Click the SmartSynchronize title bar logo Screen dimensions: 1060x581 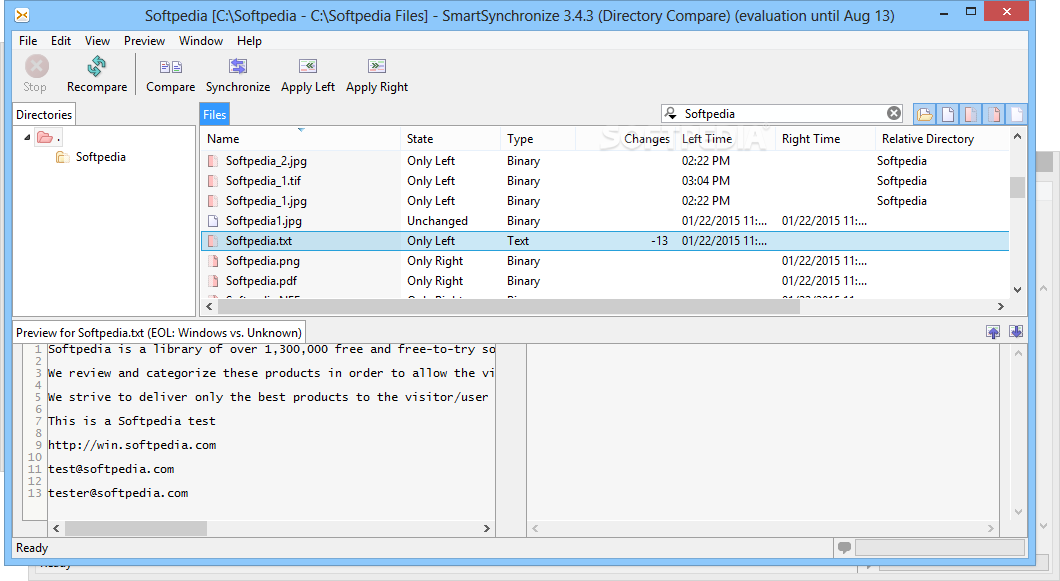[22, 15]
